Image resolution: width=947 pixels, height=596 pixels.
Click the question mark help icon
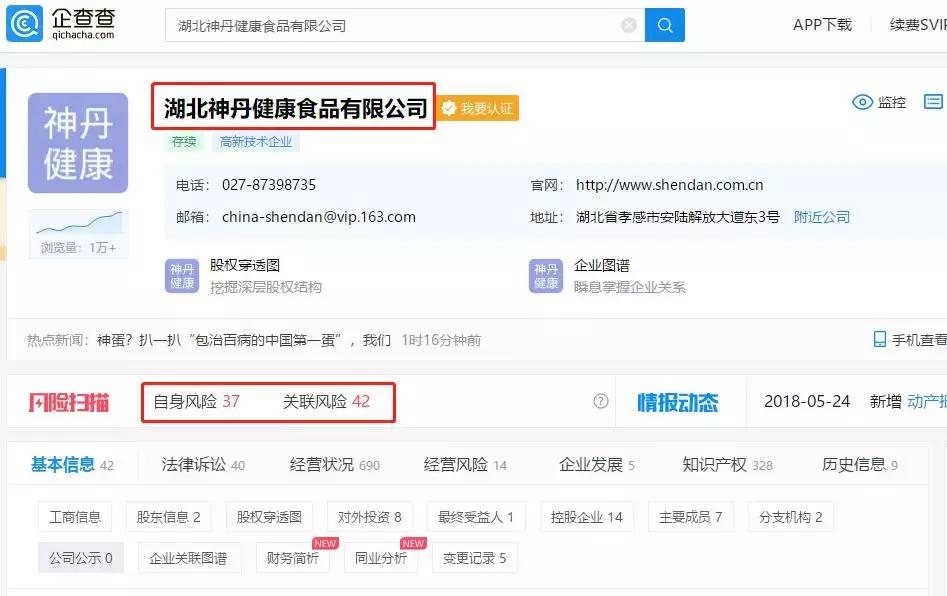(x=600, y=401)
